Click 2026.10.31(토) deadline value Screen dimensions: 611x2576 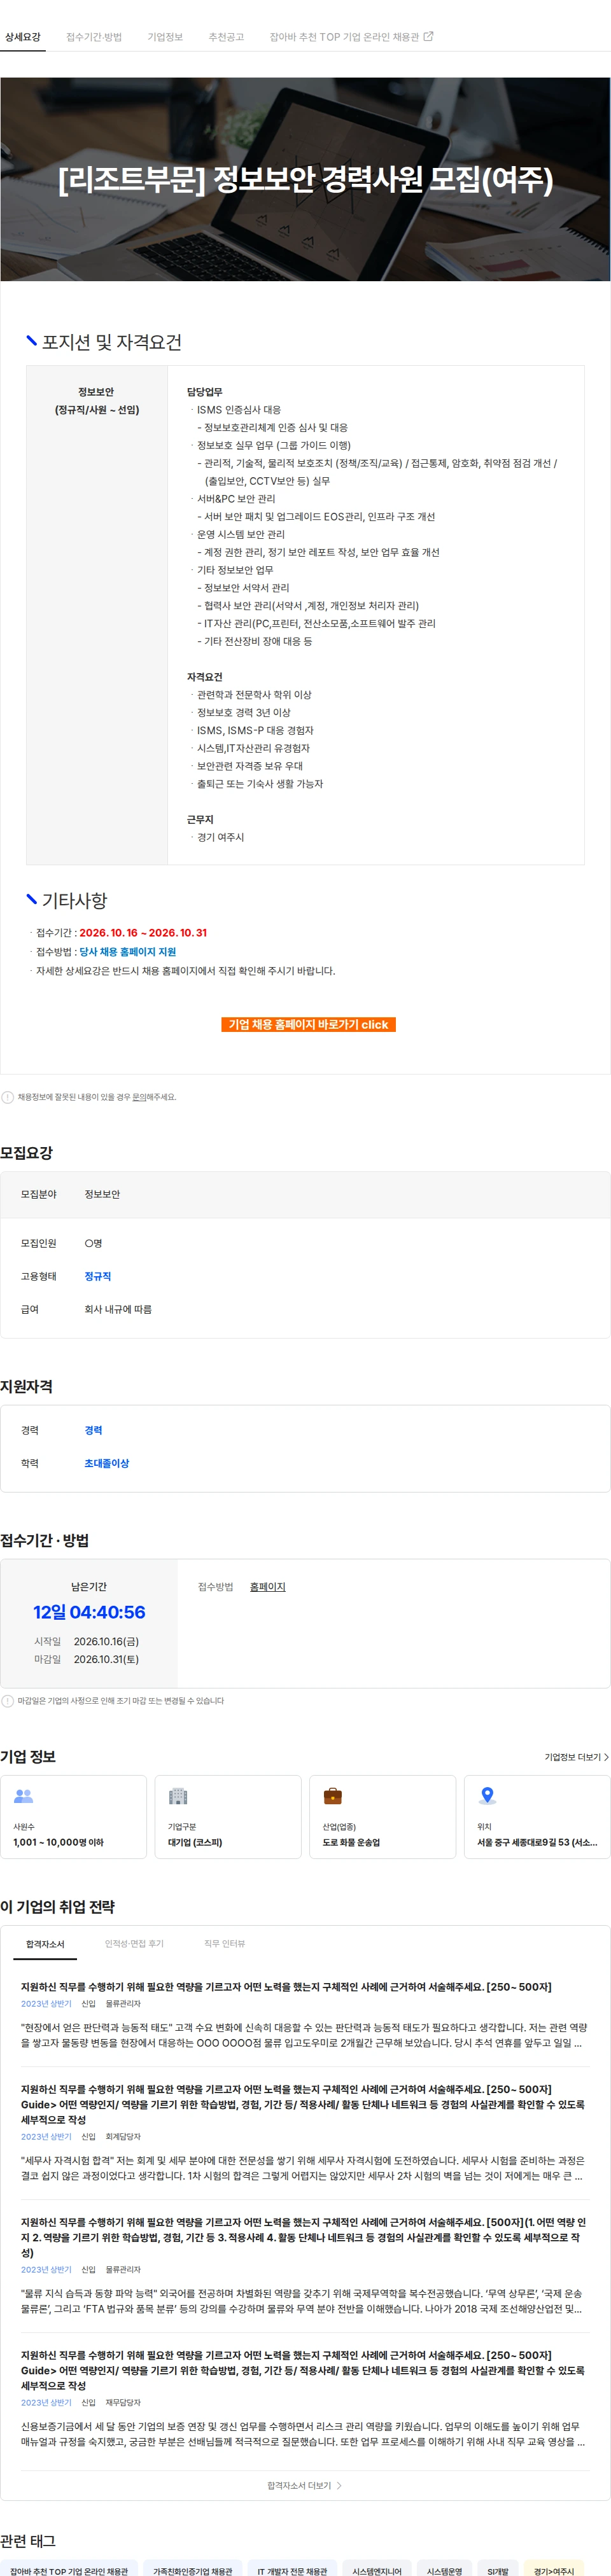click(x=106, y=1659)
